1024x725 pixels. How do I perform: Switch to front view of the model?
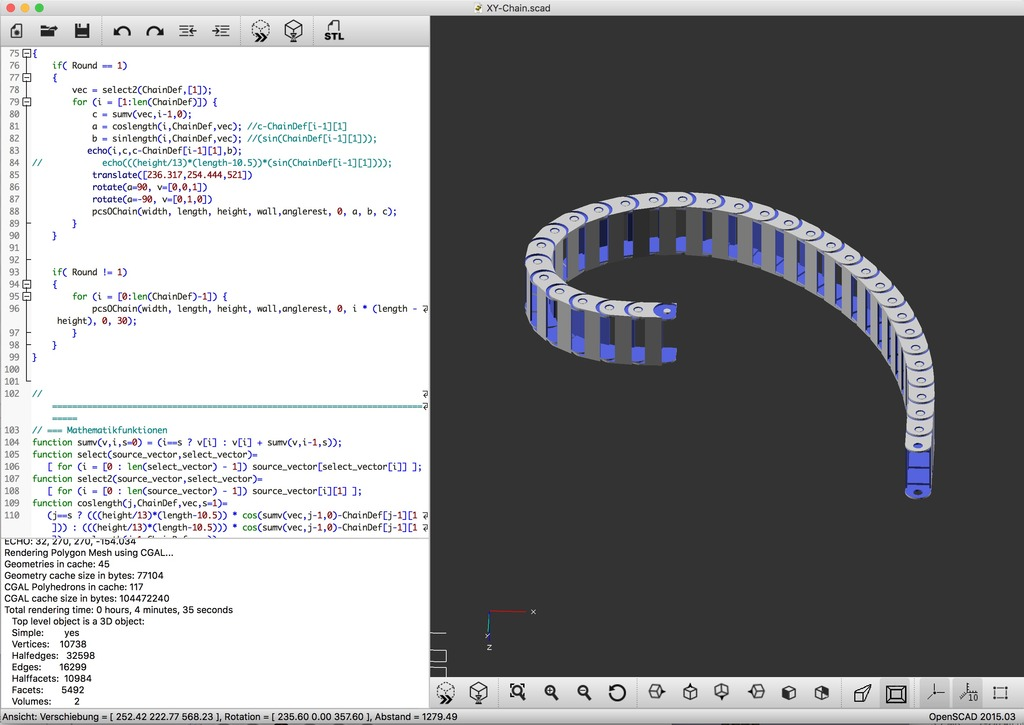(x=789, y=692)
